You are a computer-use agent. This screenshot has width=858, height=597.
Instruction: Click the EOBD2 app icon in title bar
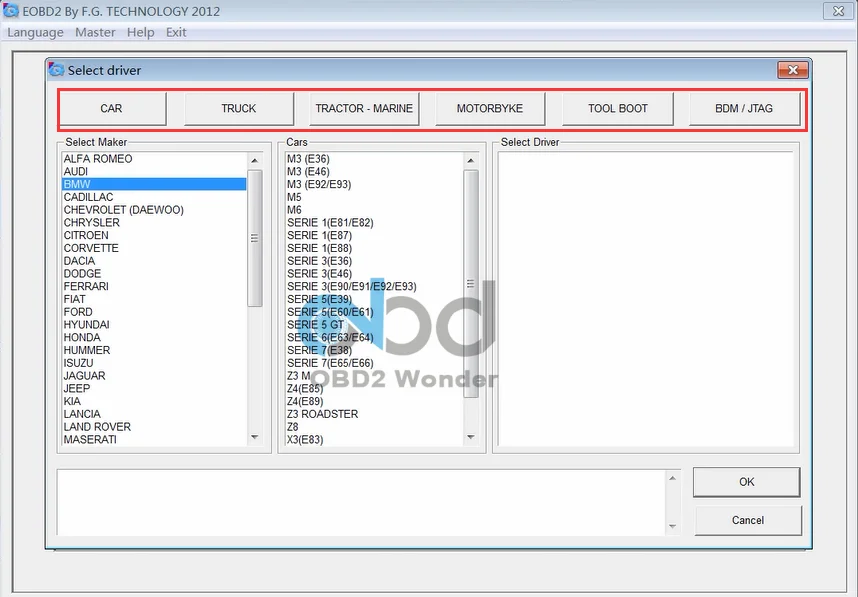tap(10, 10)
